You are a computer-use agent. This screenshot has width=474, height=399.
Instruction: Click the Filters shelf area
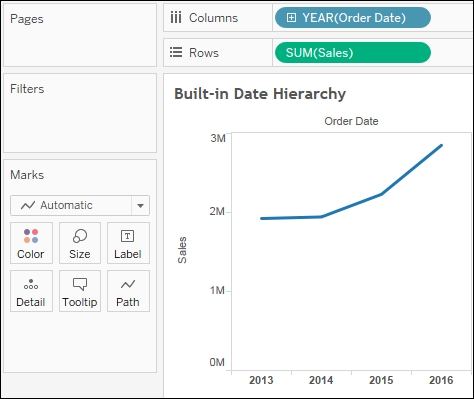pyautogui.click(x=80, y=113)
